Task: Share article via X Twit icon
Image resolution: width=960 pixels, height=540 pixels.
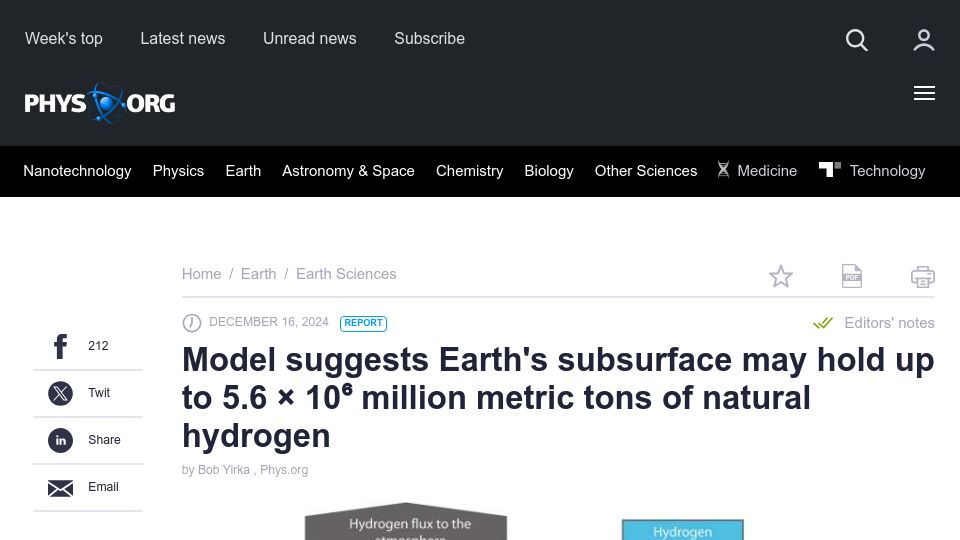Action: (60, 393)
